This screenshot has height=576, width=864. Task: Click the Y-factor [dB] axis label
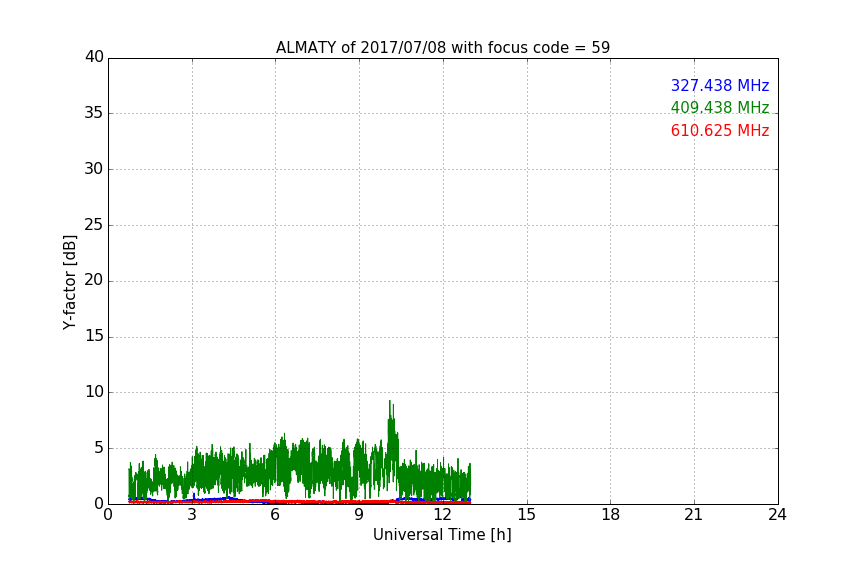(x=69, y=282)
